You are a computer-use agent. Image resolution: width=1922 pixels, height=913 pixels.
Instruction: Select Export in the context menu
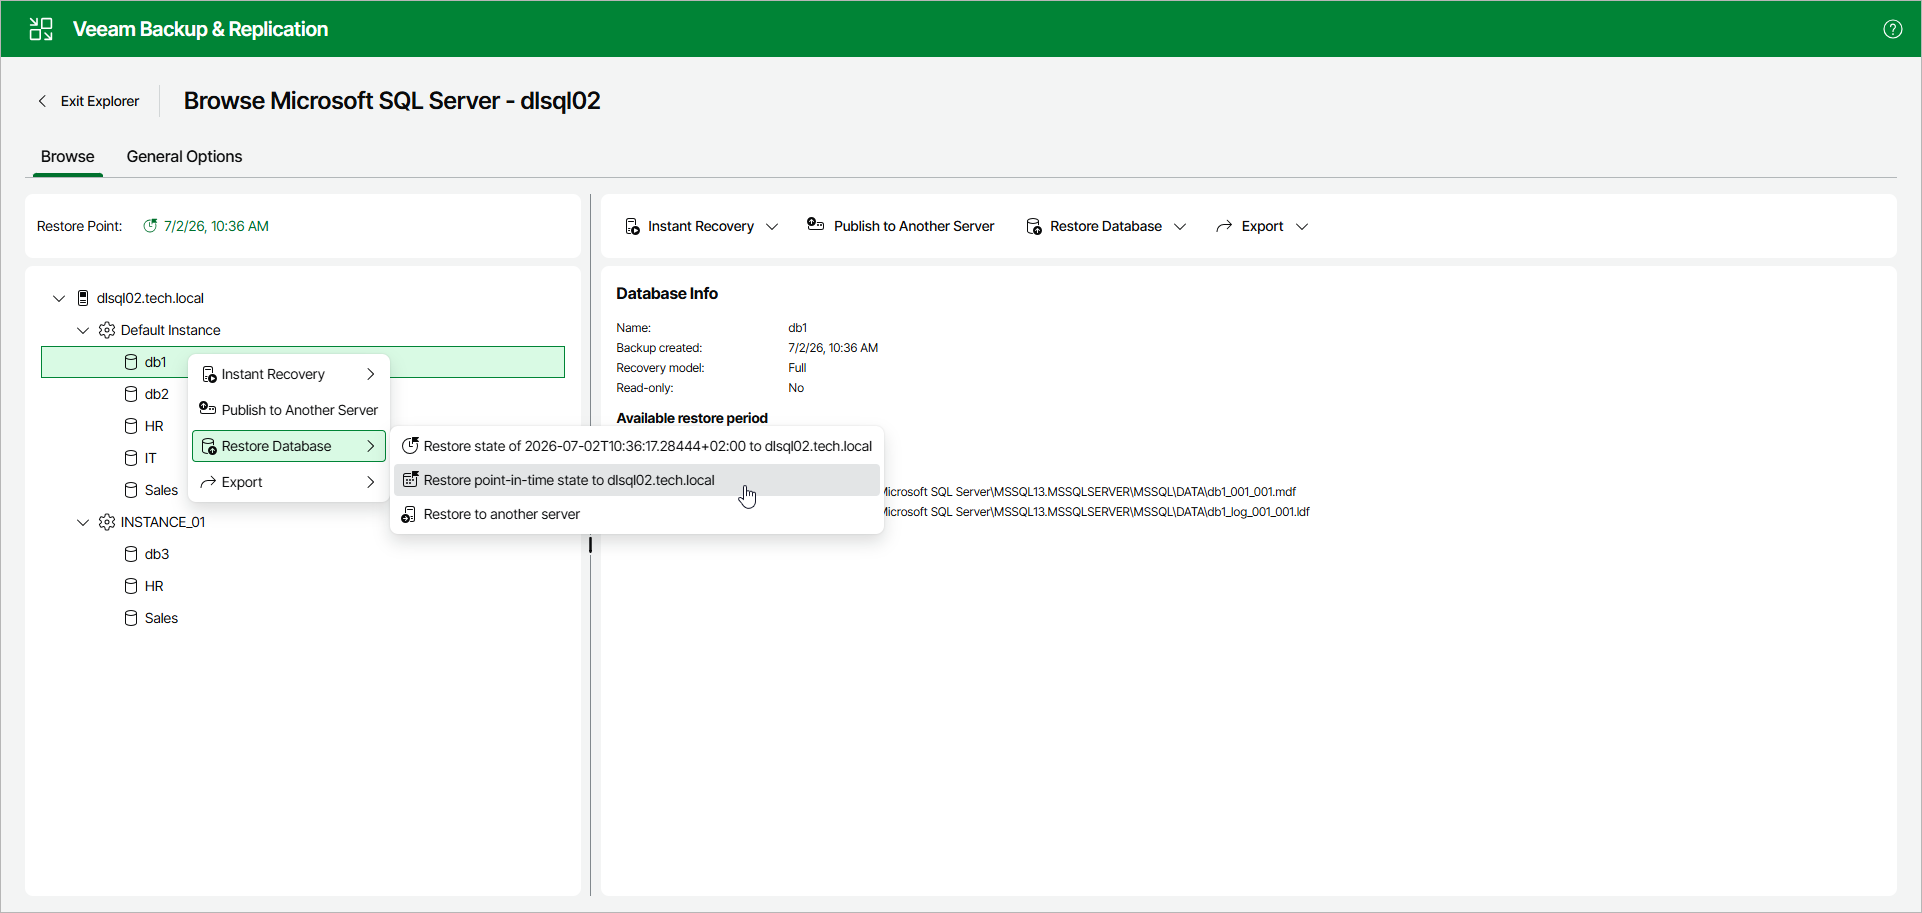tap(289, 482)
